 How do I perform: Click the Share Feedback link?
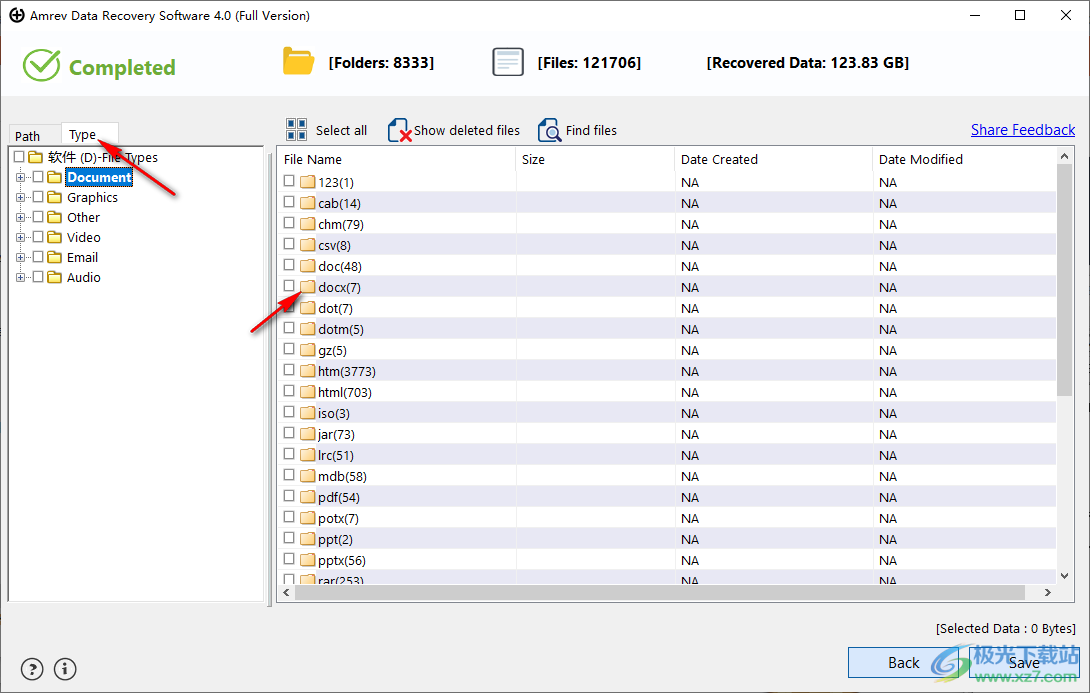click(x=1023, y=129)
